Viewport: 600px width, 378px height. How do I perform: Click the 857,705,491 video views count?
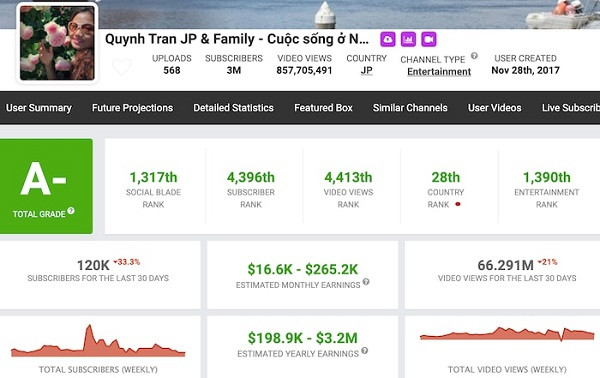(304, 70)
